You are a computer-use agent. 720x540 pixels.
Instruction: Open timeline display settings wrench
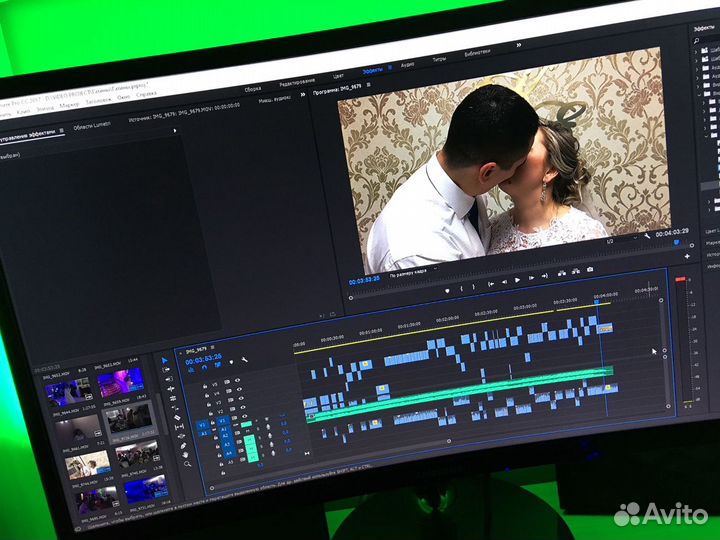click(x=244, y=360)
